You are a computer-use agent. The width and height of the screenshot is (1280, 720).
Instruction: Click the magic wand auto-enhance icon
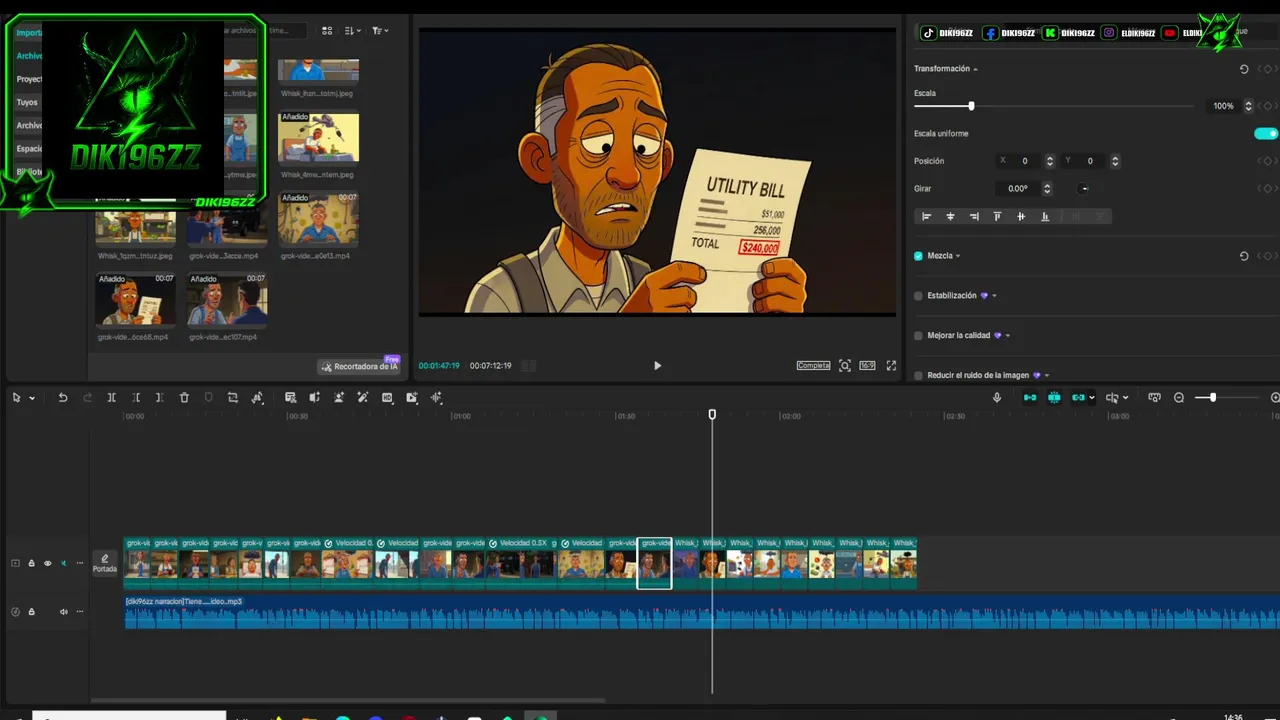pos(363,398)
